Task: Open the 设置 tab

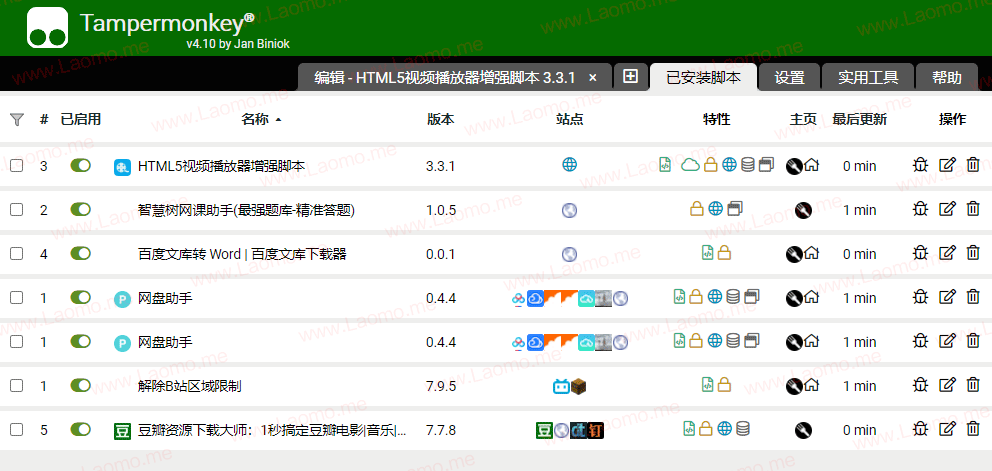Action: (x=790, y=77)
